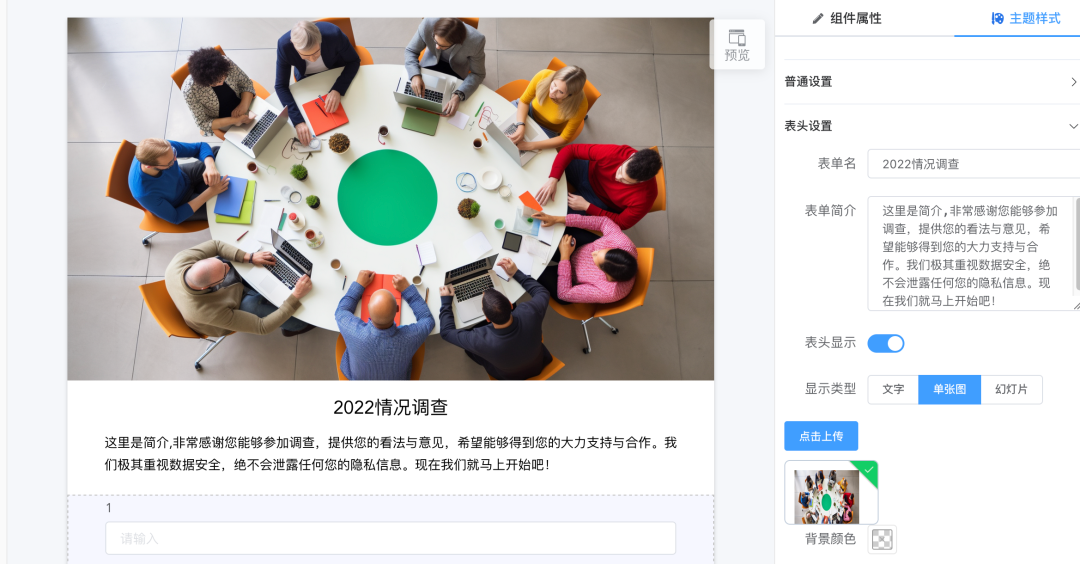The height and width of the screenshot is (564, 1080).
Task: Click the palette icon beside 主题样式
Action: tap(997, 19)
